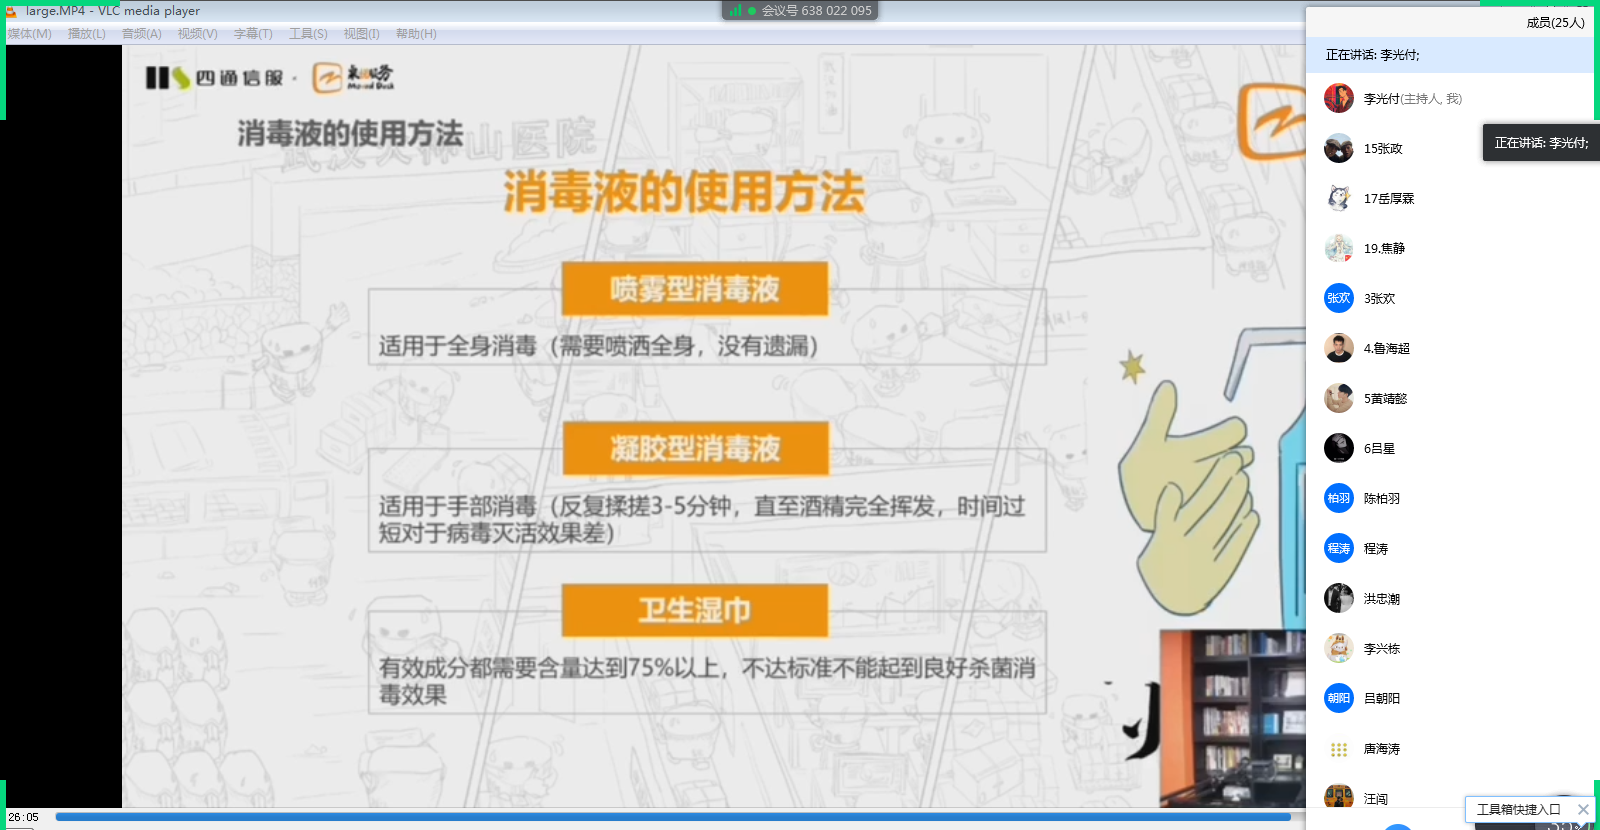1600x830 pixels.
Task: Open the 字幕(T) menu
Action: 253,34
